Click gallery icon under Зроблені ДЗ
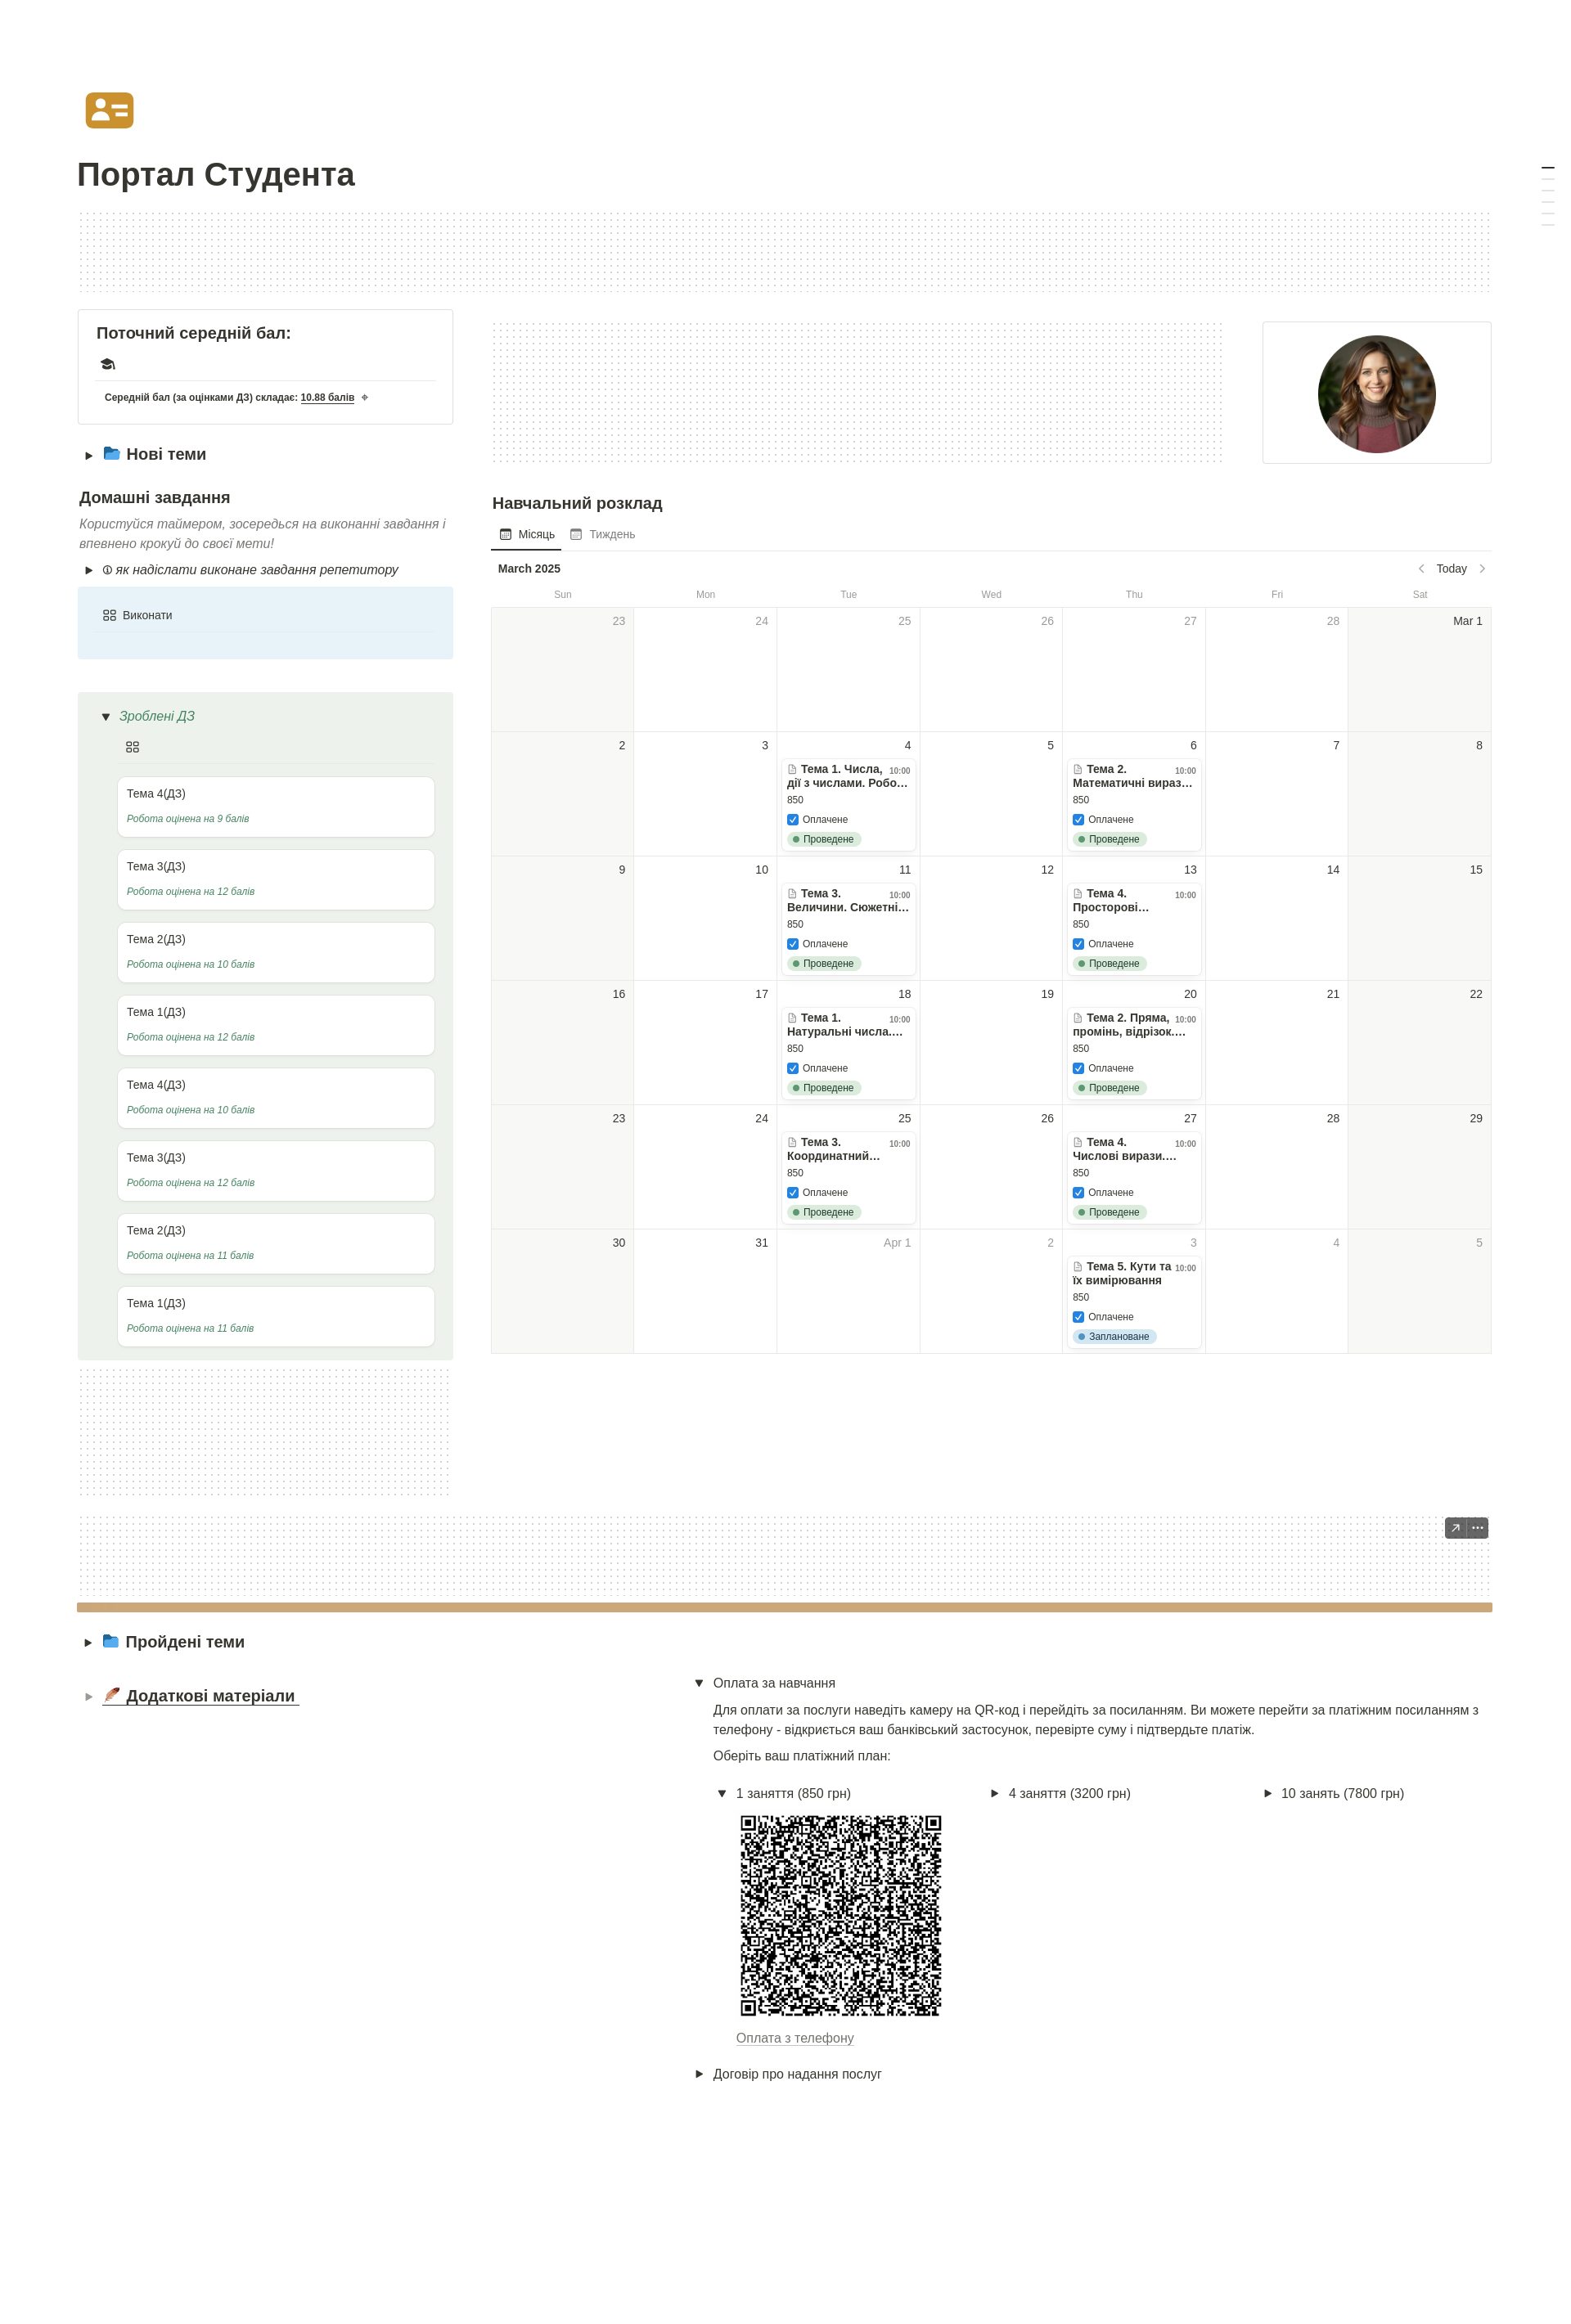Image resolution: width=1571 pixels, height=2324 pixels. (x=133, y=747)
